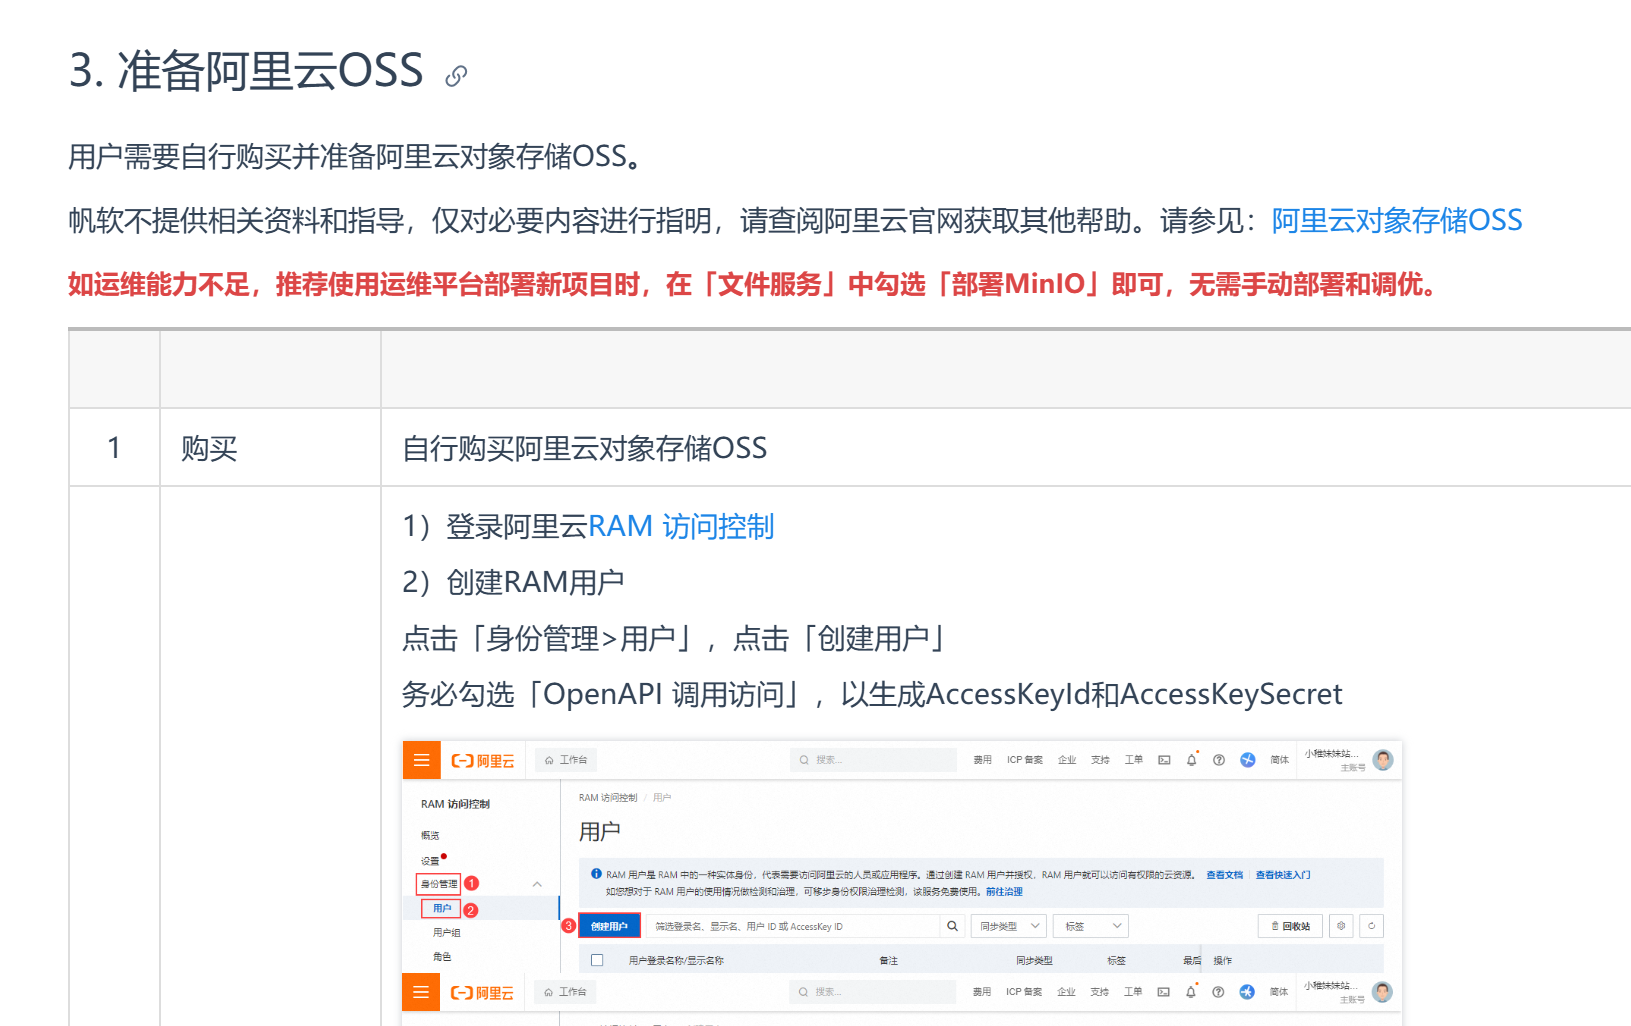Screen dimensions: 1631x1026
Task: Tick the select-all checkbox in the user table header
Action: point(597,960)
